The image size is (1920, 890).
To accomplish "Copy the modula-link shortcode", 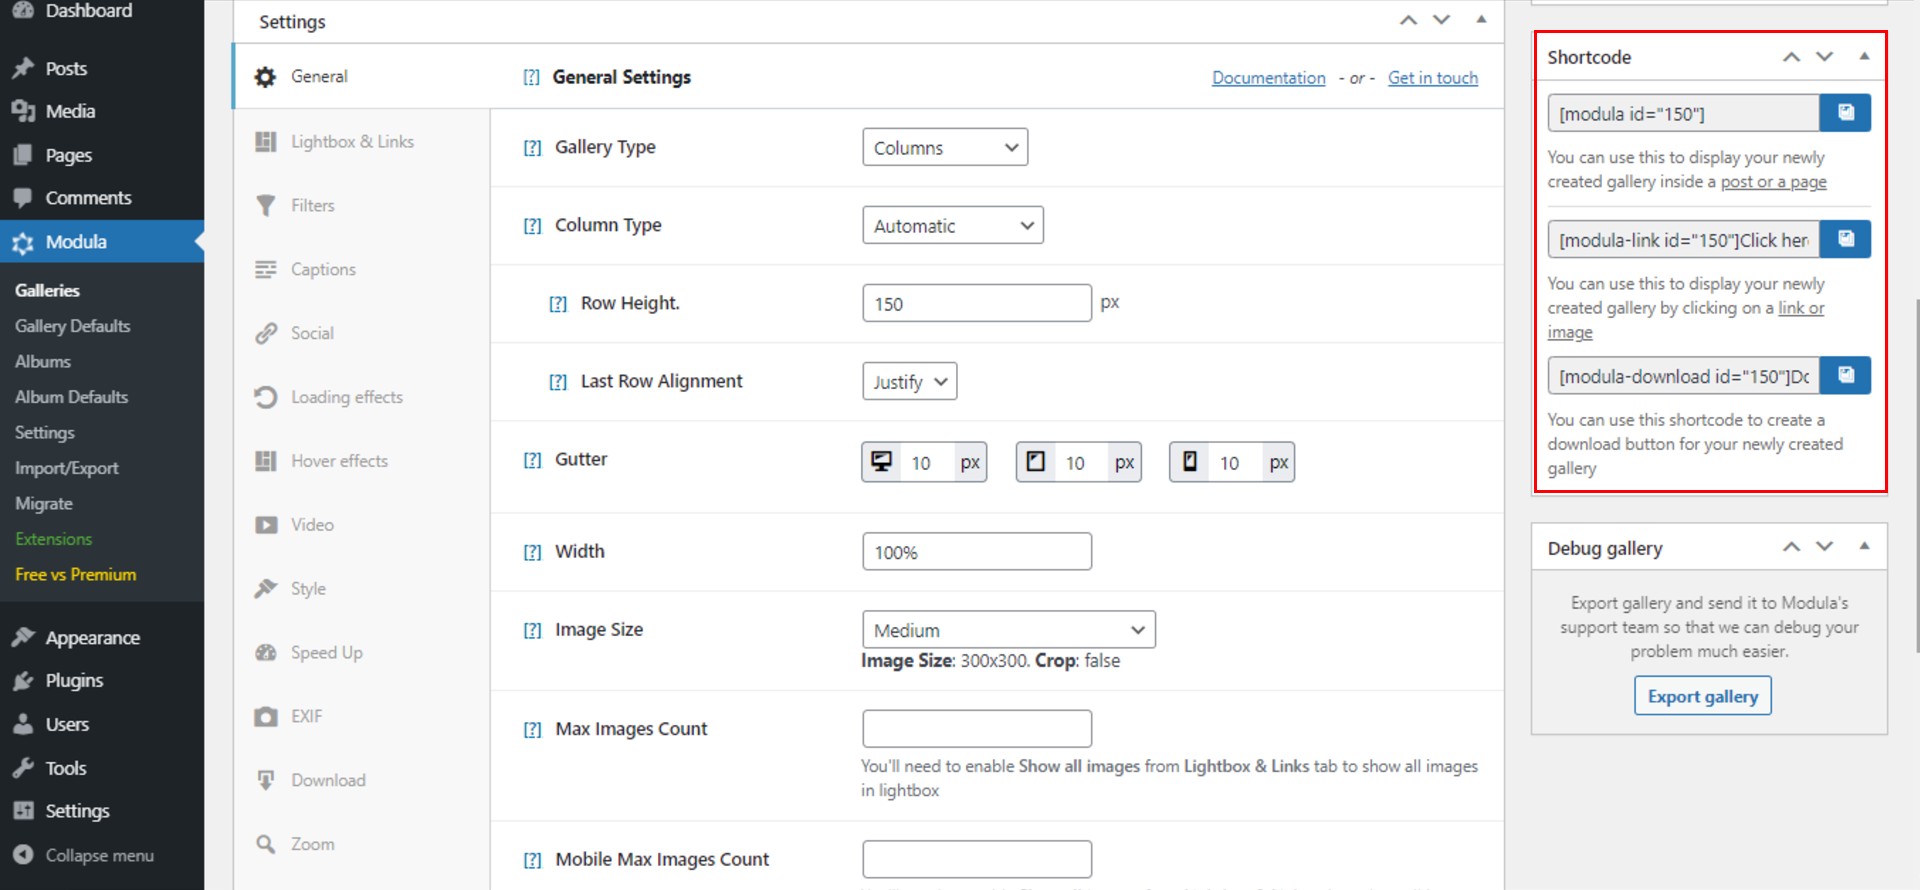I will click(1845, 239).
